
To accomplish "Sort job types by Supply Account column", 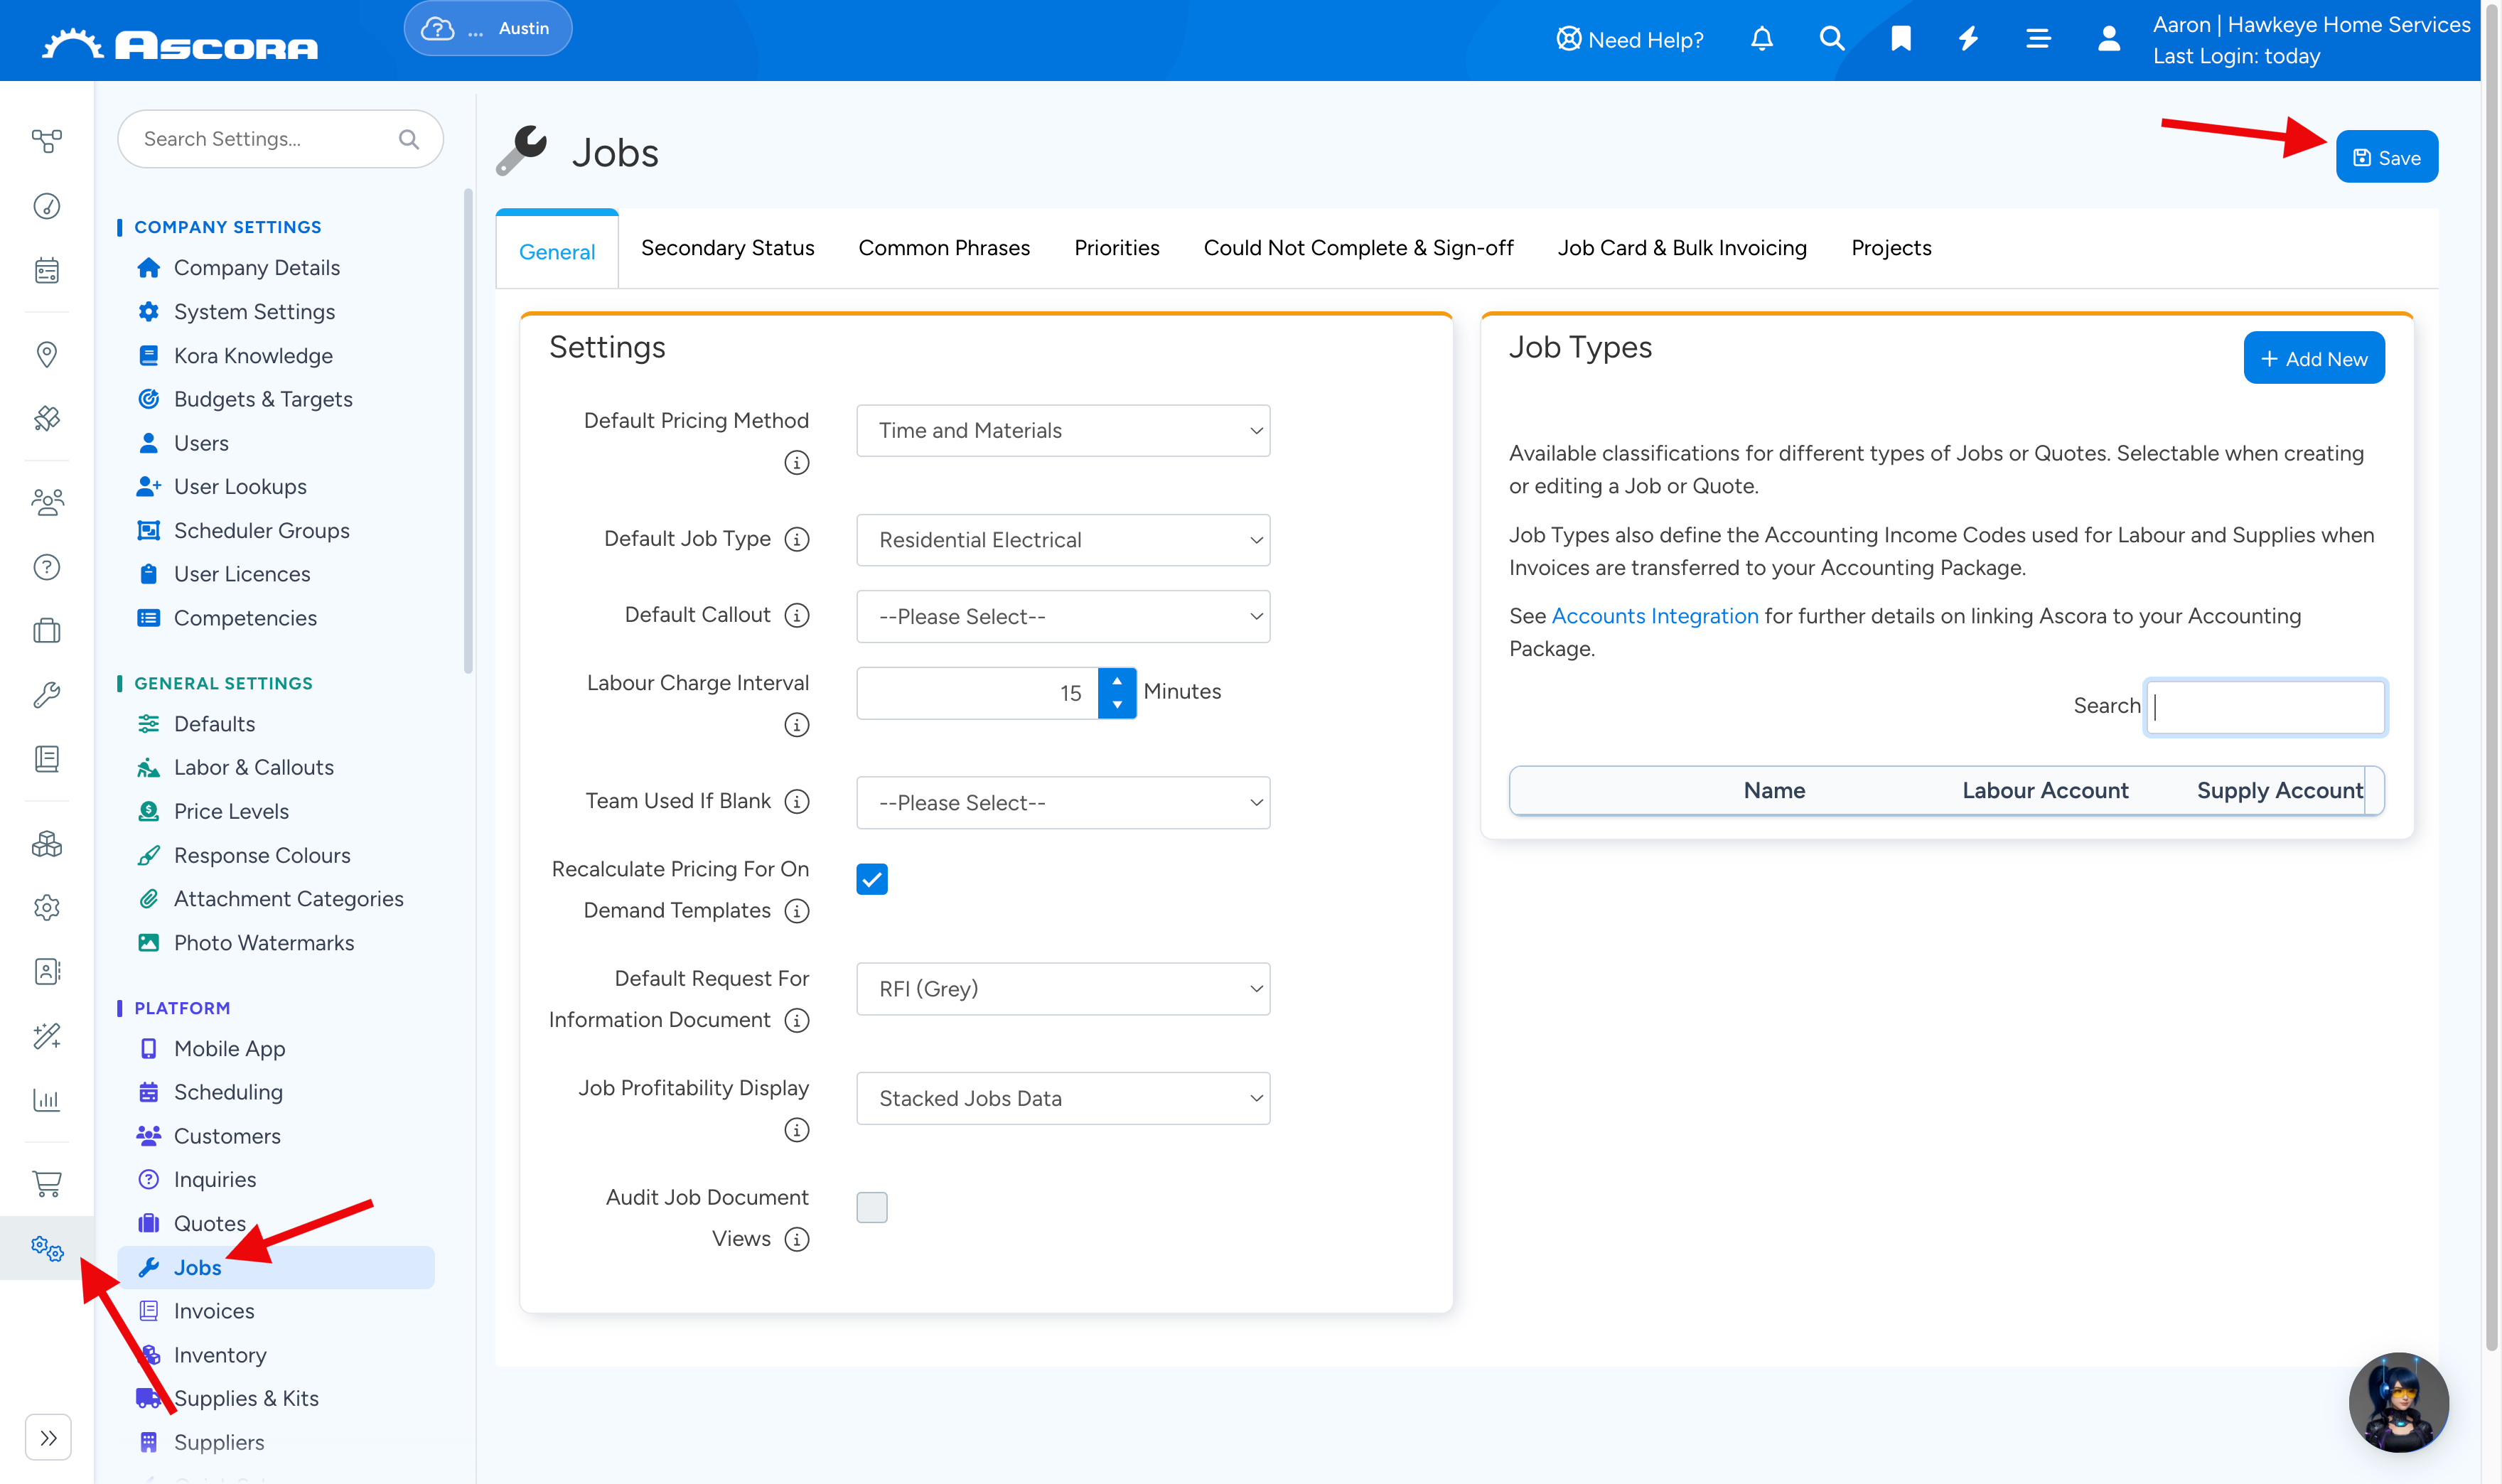I will point(2279,790).
